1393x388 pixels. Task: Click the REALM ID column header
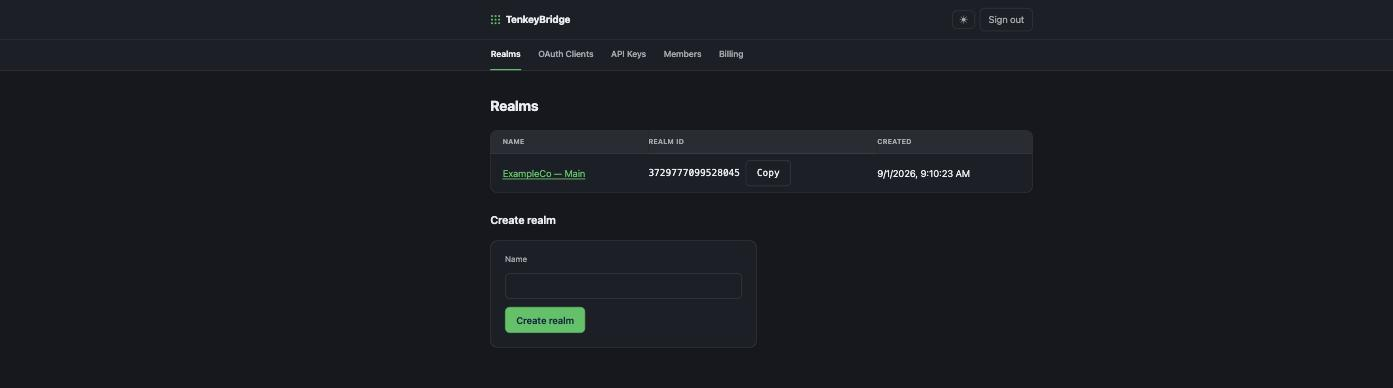click(666, 142)
